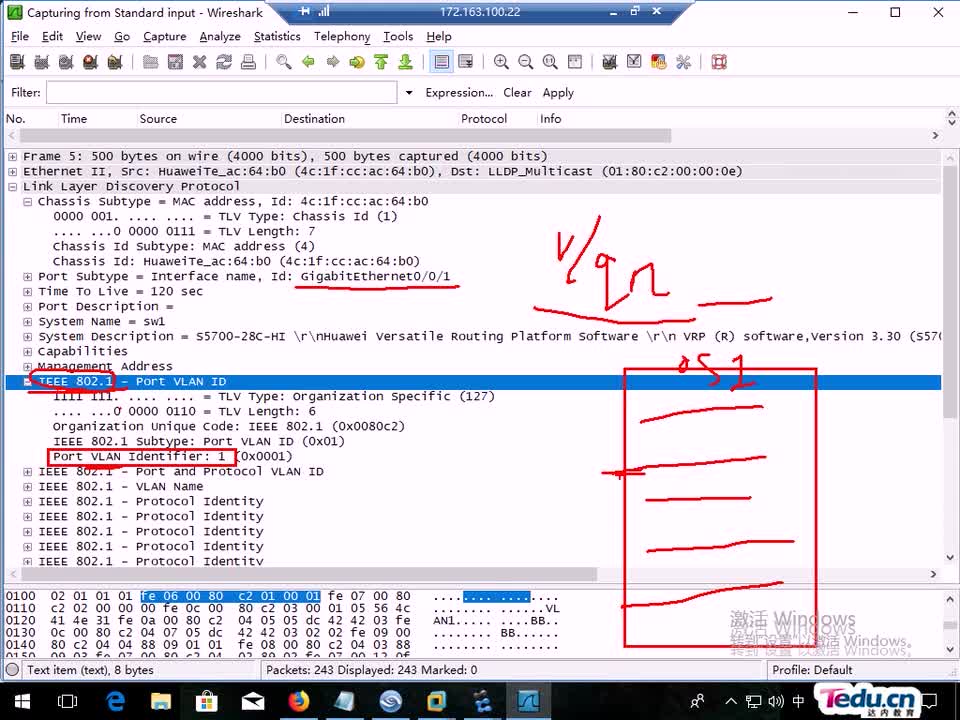
Task: Save this capture file icon
Action: tap(175, 62)
